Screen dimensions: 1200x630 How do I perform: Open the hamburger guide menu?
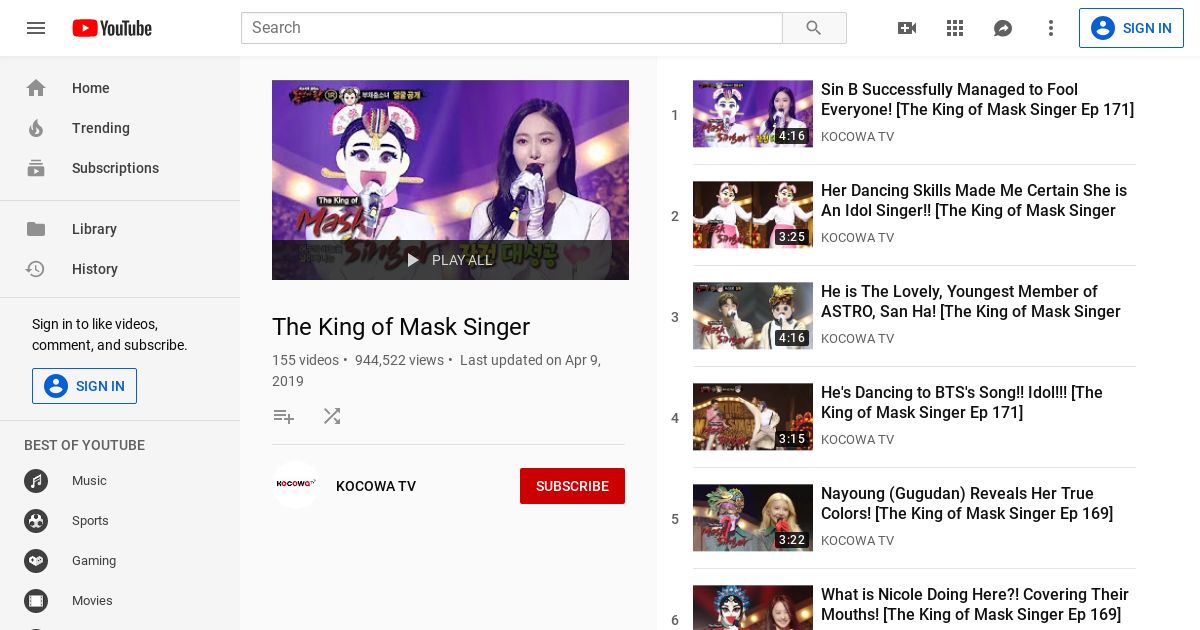36,28
